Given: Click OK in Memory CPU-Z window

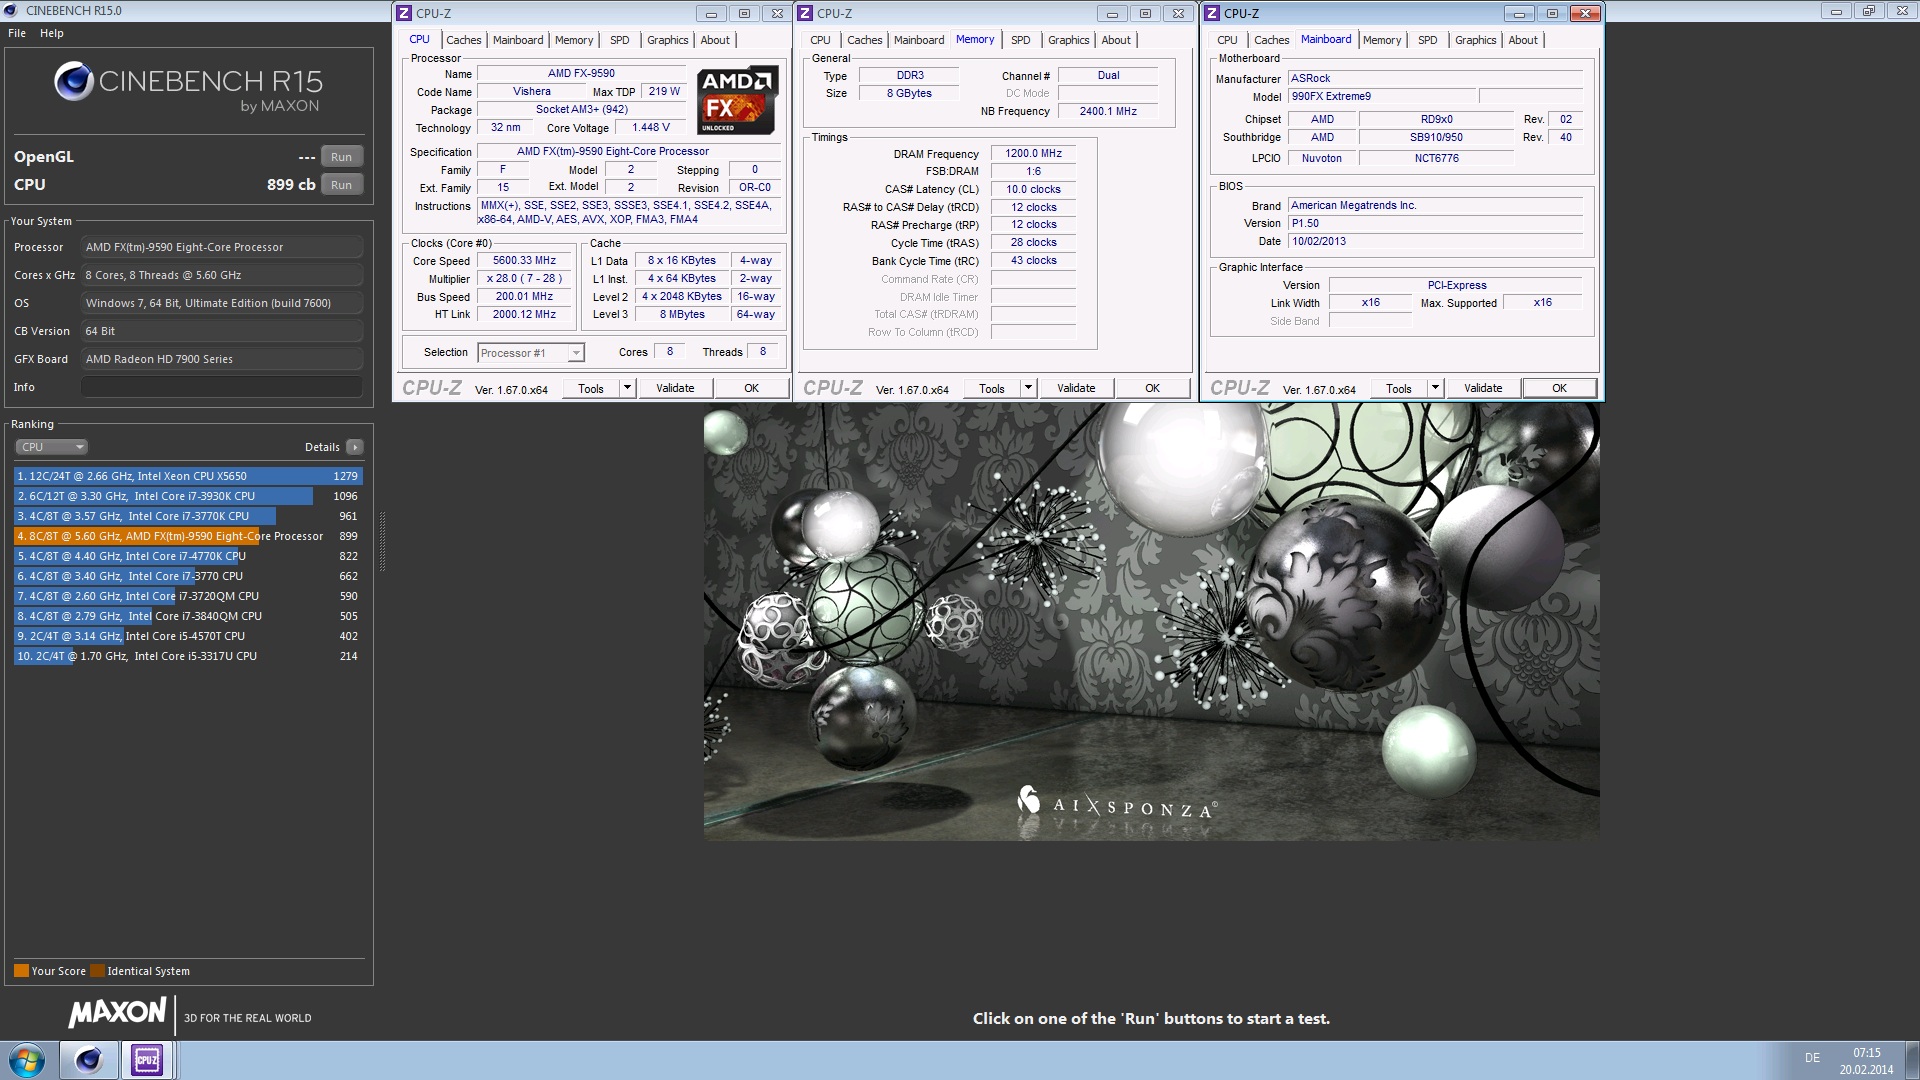Looking at the screenshot, I should click(x=1152, y=388).
